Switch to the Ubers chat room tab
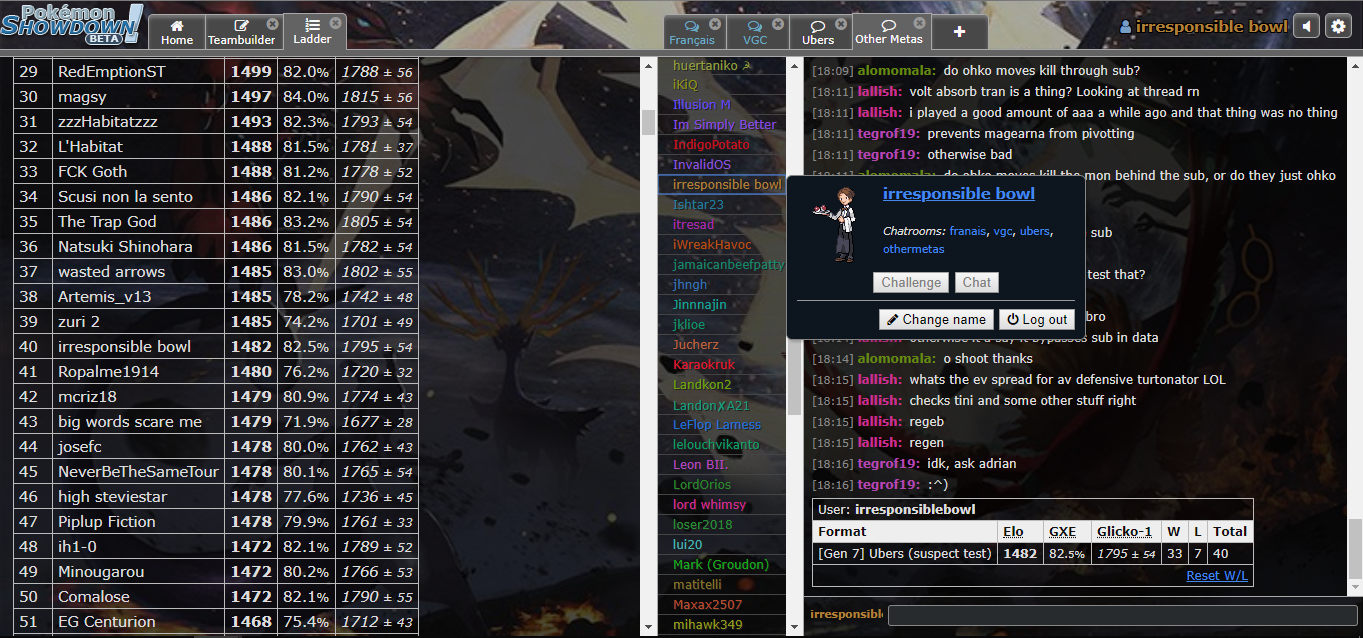The width and height of the screenshot is (1363, 638). point(818,32)
